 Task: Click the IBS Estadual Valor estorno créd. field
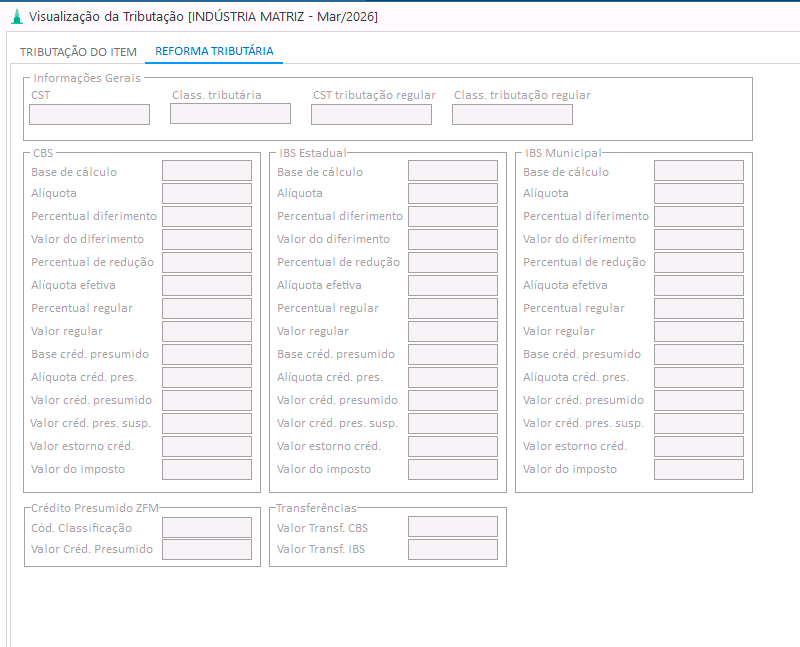pos(453,446)
